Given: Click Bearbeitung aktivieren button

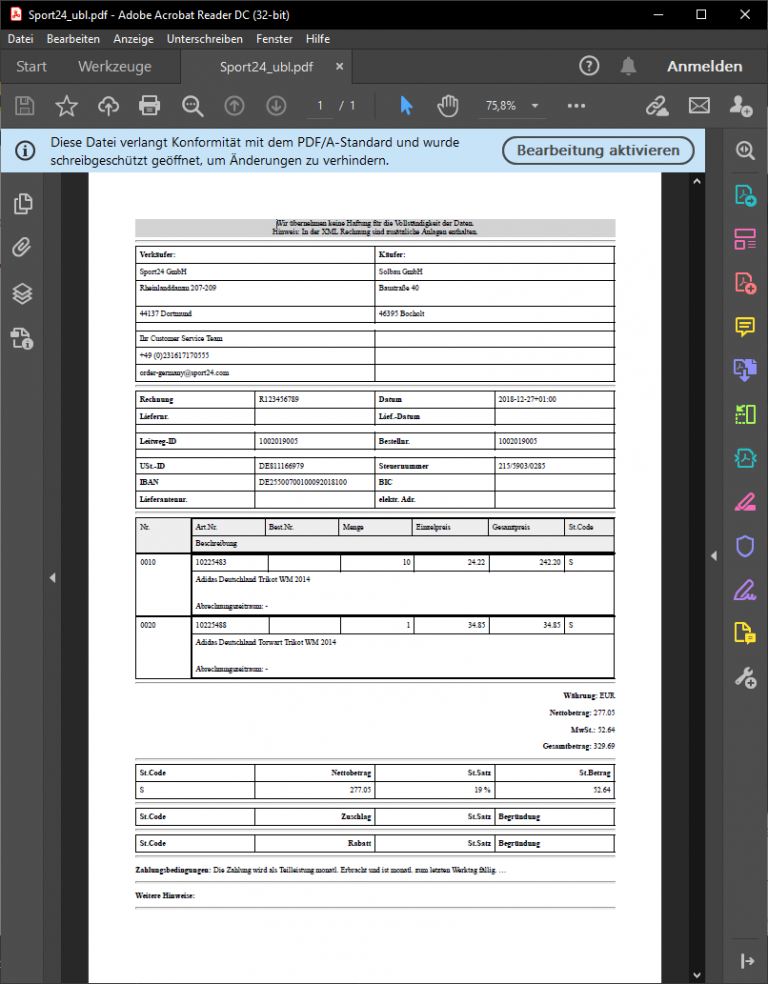Looking at the screenshot, I should [x=598, y=151].
